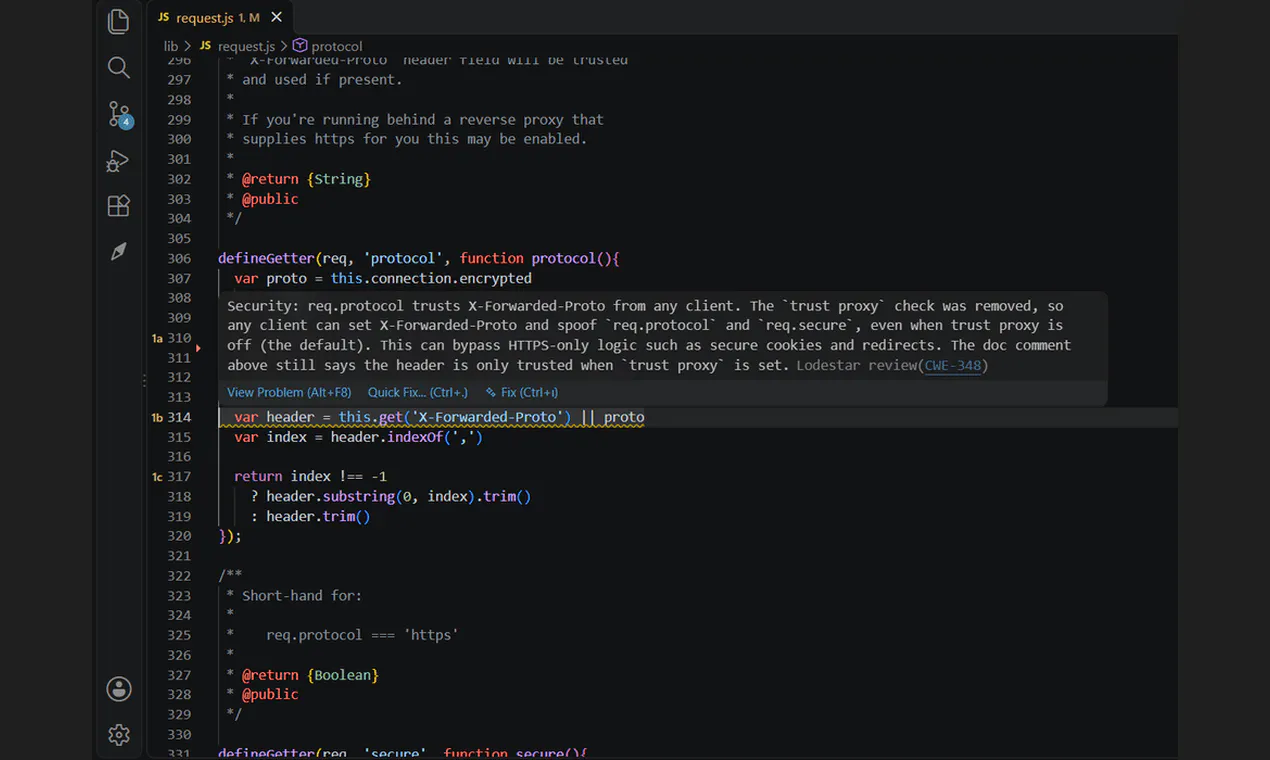The image size is (1270, 760).
Task: Open the Manage settings gear
Action: tap(119, 735)
